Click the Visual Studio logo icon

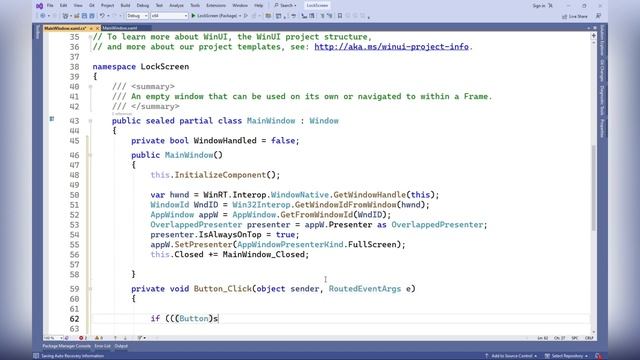(x=39, y=6)
